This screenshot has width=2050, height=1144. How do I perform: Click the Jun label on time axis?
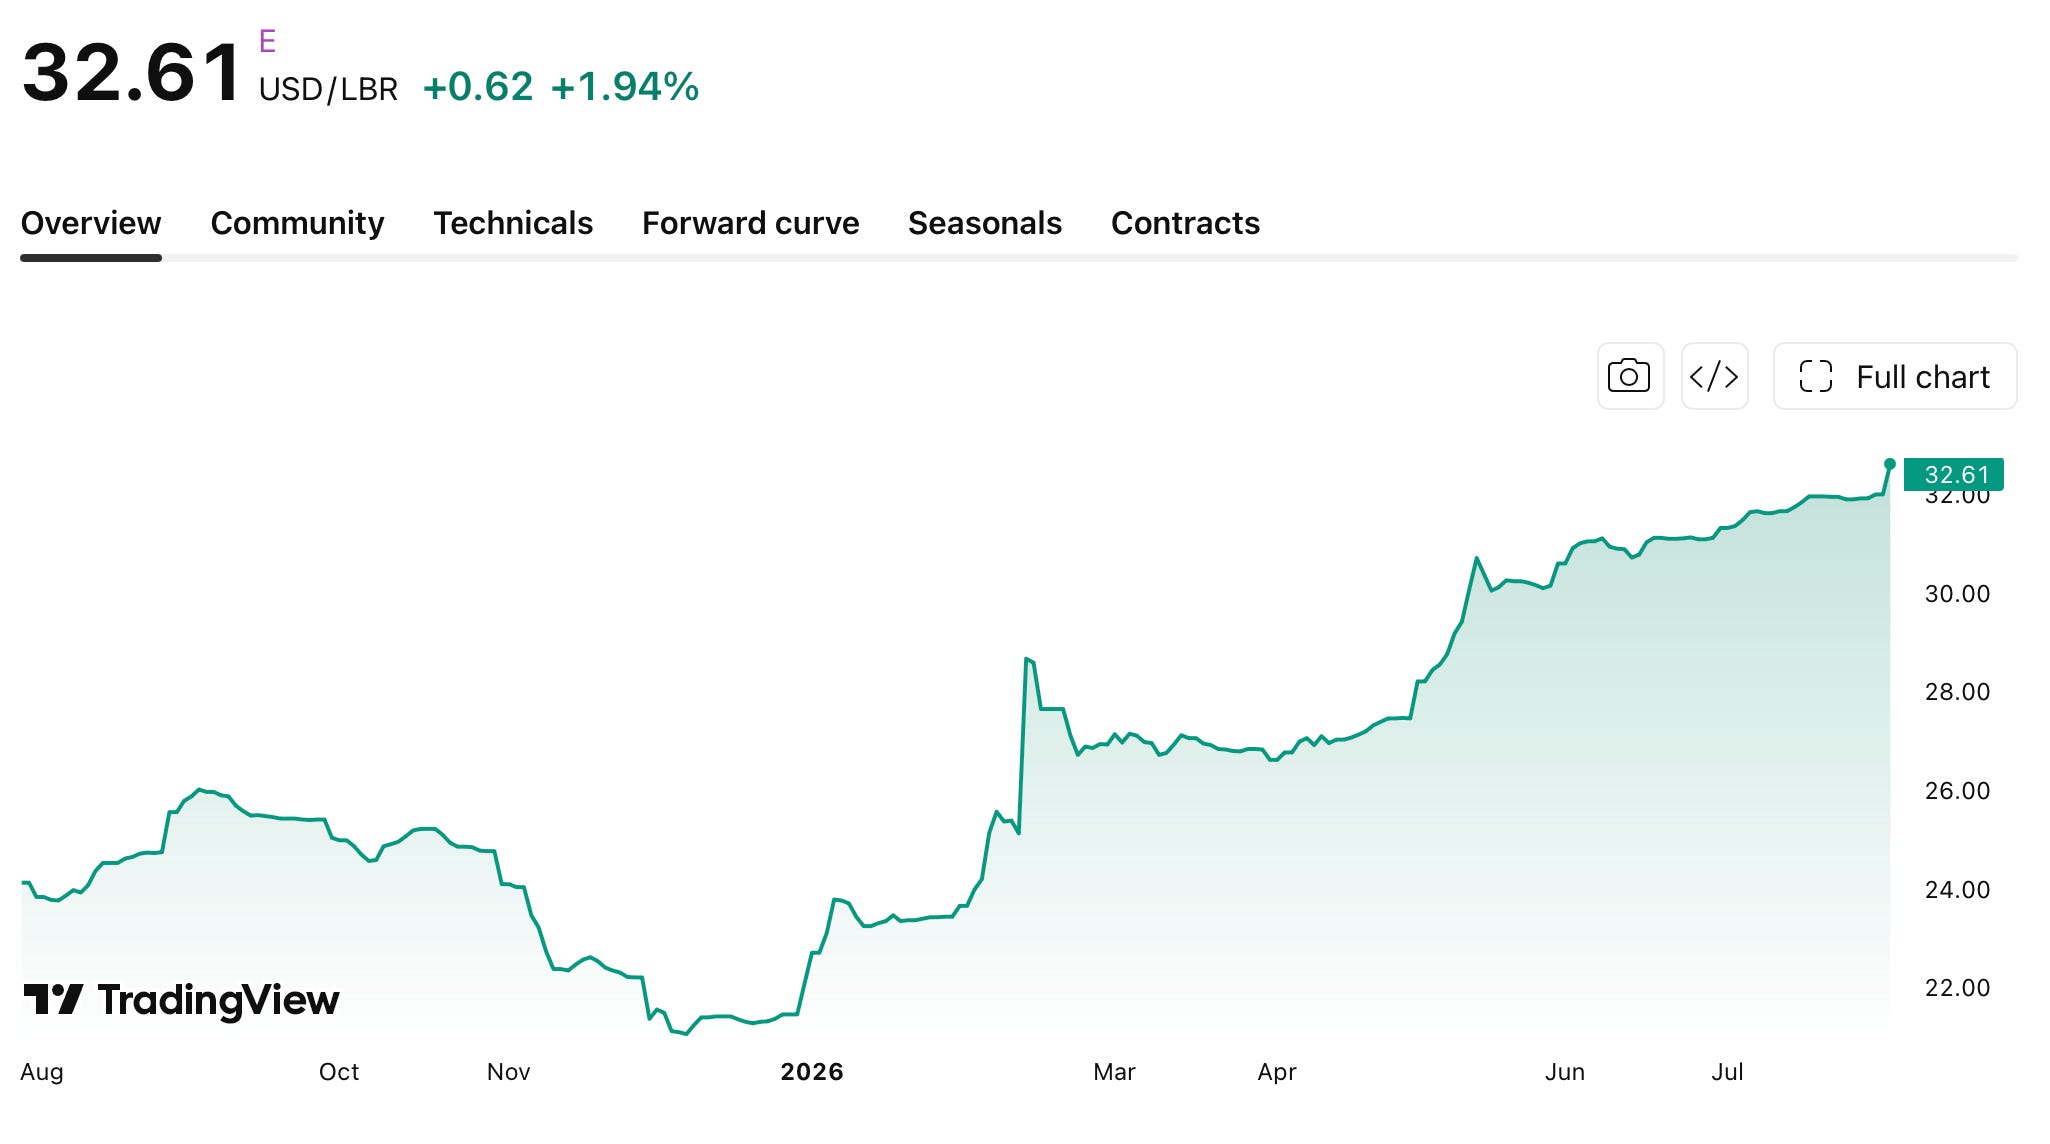coord(1564,1072)
